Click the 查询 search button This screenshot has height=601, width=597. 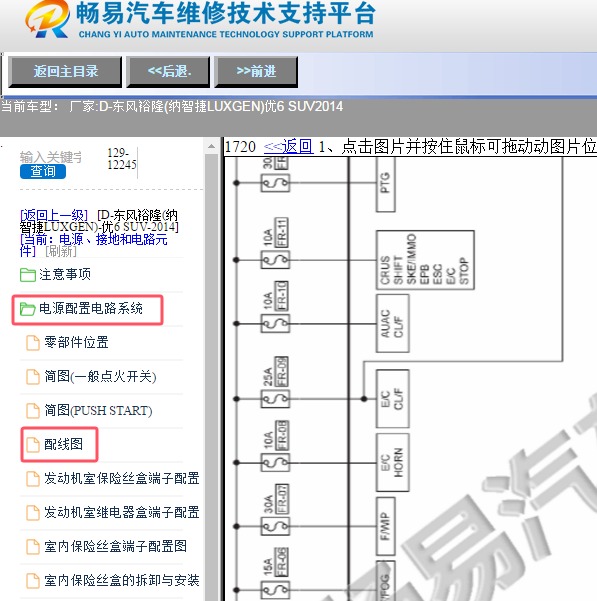43,171
